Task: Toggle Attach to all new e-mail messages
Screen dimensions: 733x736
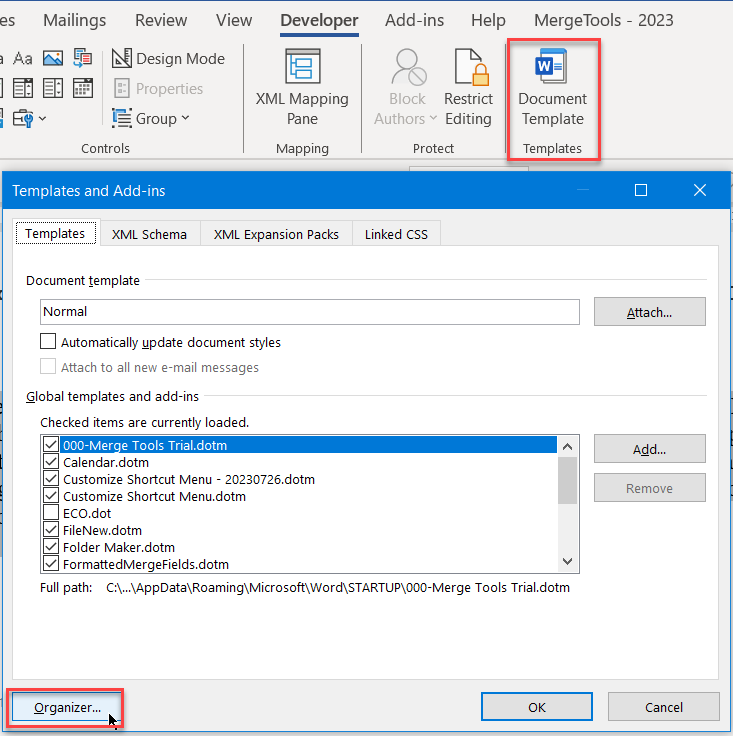Action: point(48,366)
